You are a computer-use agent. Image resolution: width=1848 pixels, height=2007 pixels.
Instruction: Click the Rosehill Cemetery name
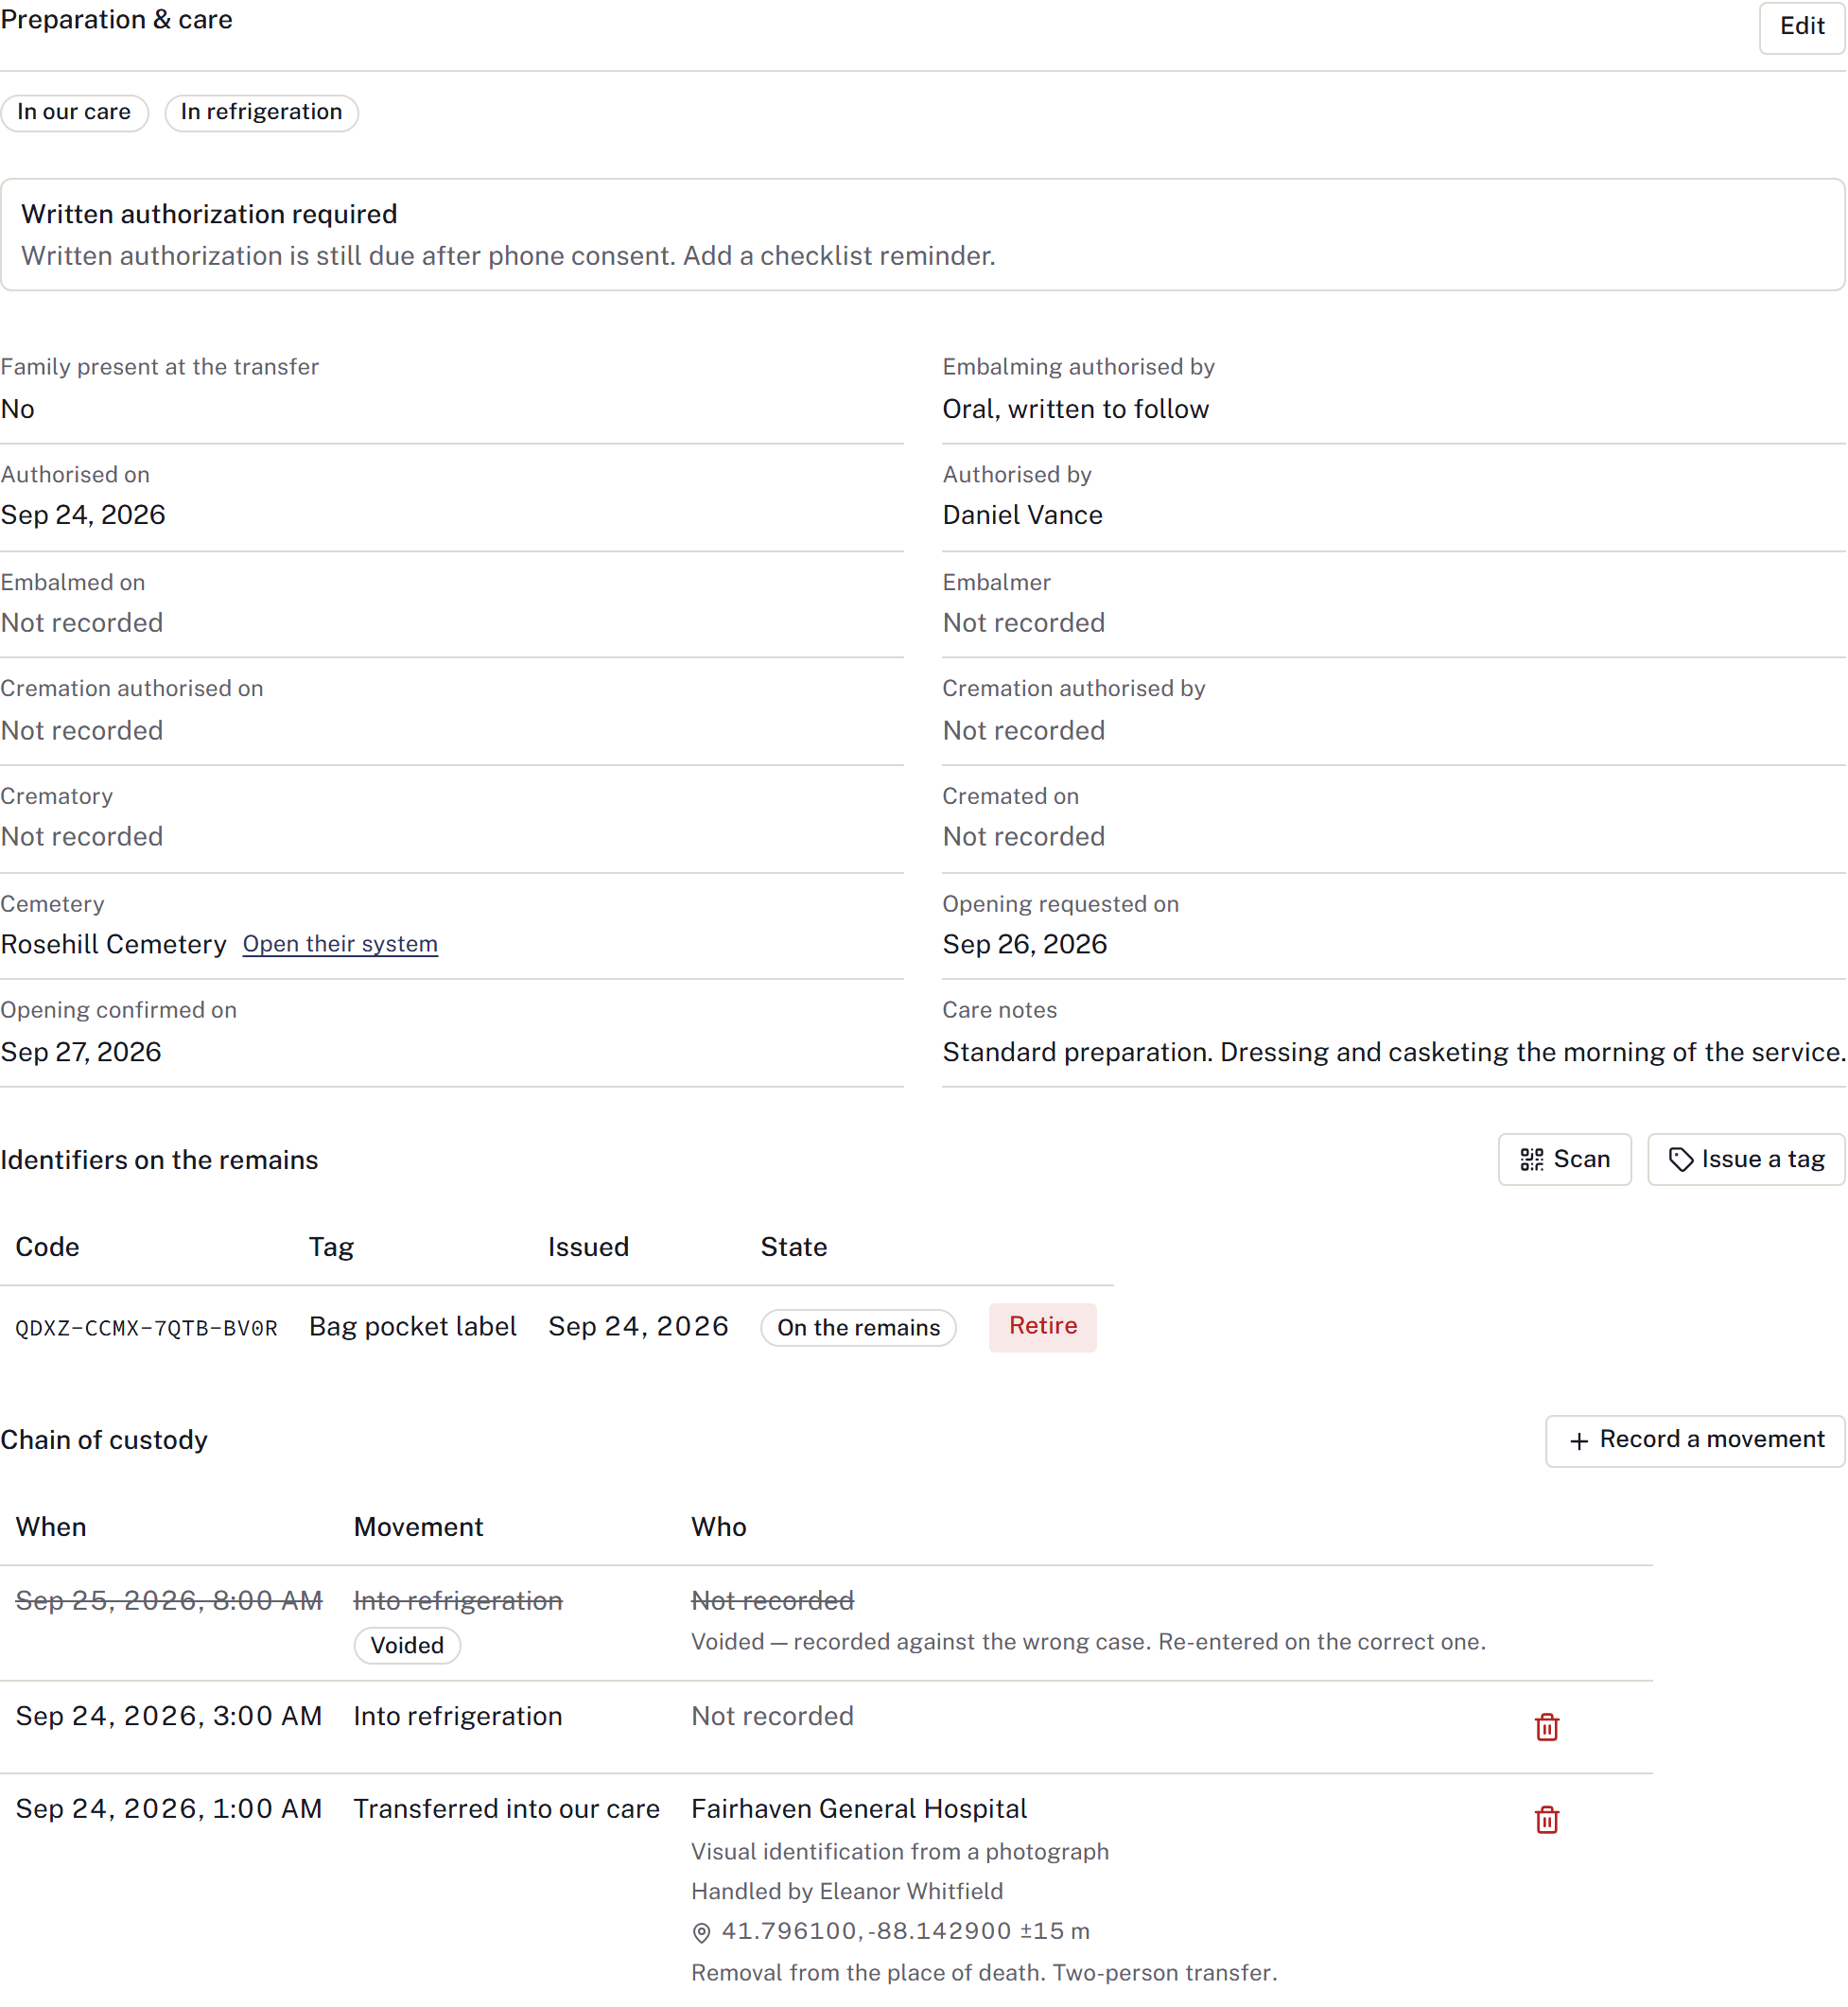point(114,944)
